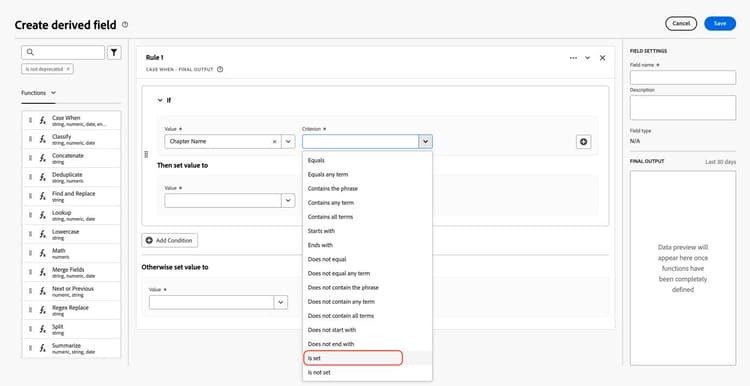
Task: Collapse the If section
Action: (x=160, y=100)
